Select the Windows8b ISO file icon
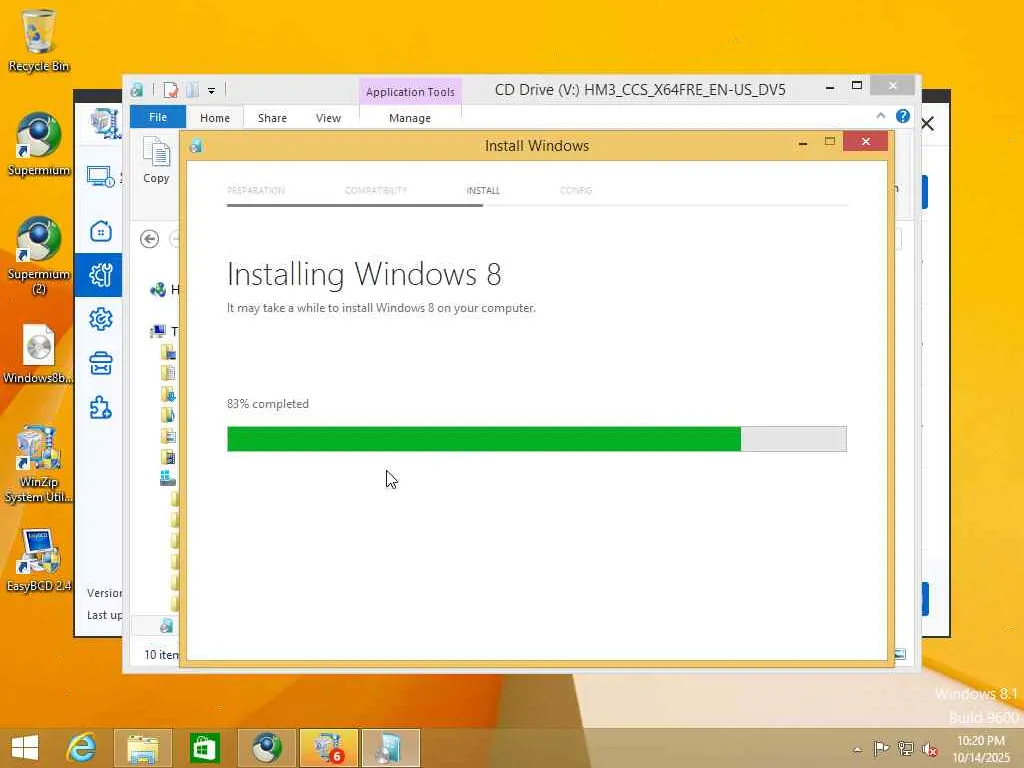The height and width of the screenshot is (768, 1024). pyautogui.click(x=39, y=353)
